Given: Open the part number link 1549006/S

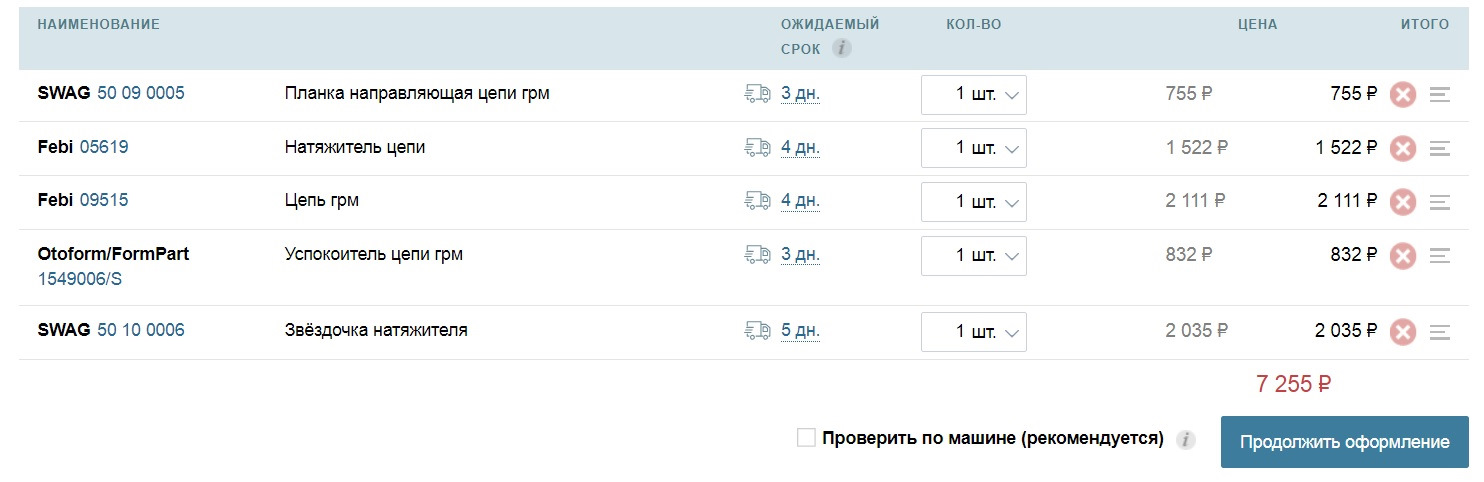Looking at the screenshot, I should click(x=80, y=280).
